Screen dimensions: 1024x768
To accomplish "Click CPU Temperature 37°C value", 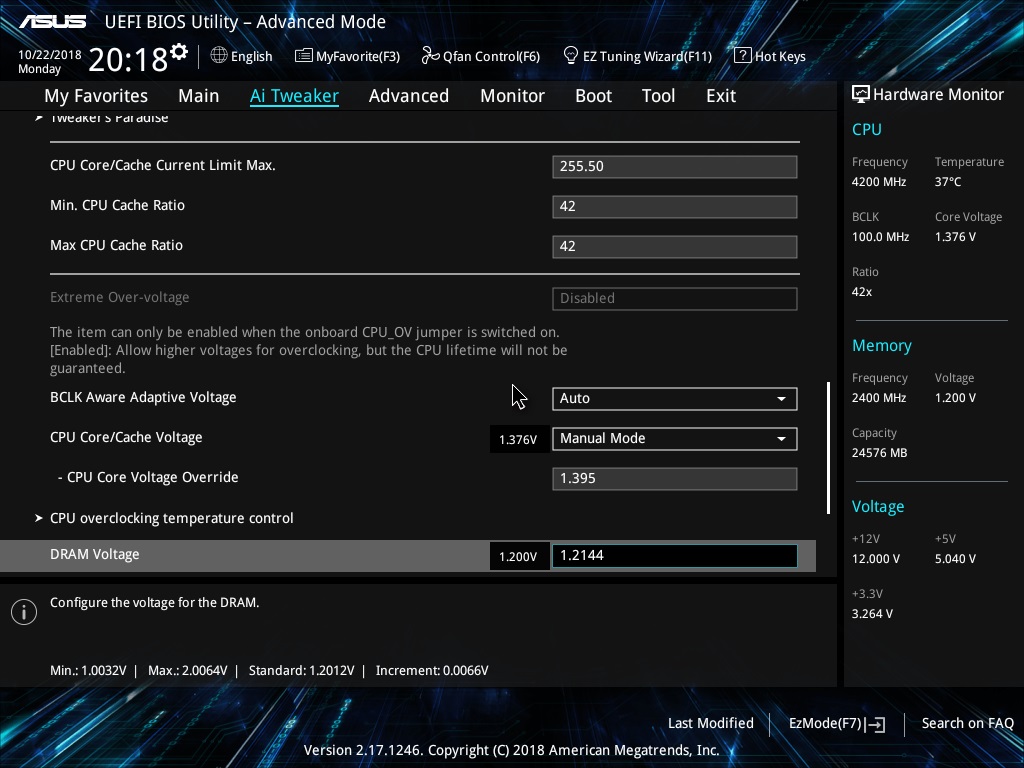I will click(948, 182).
